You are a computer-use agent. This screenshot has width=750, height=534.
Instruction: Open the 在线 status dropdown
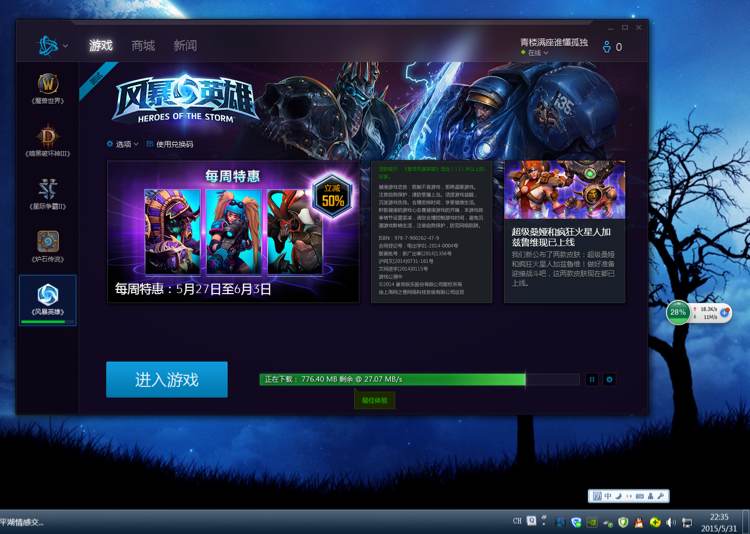coord(535,53)
